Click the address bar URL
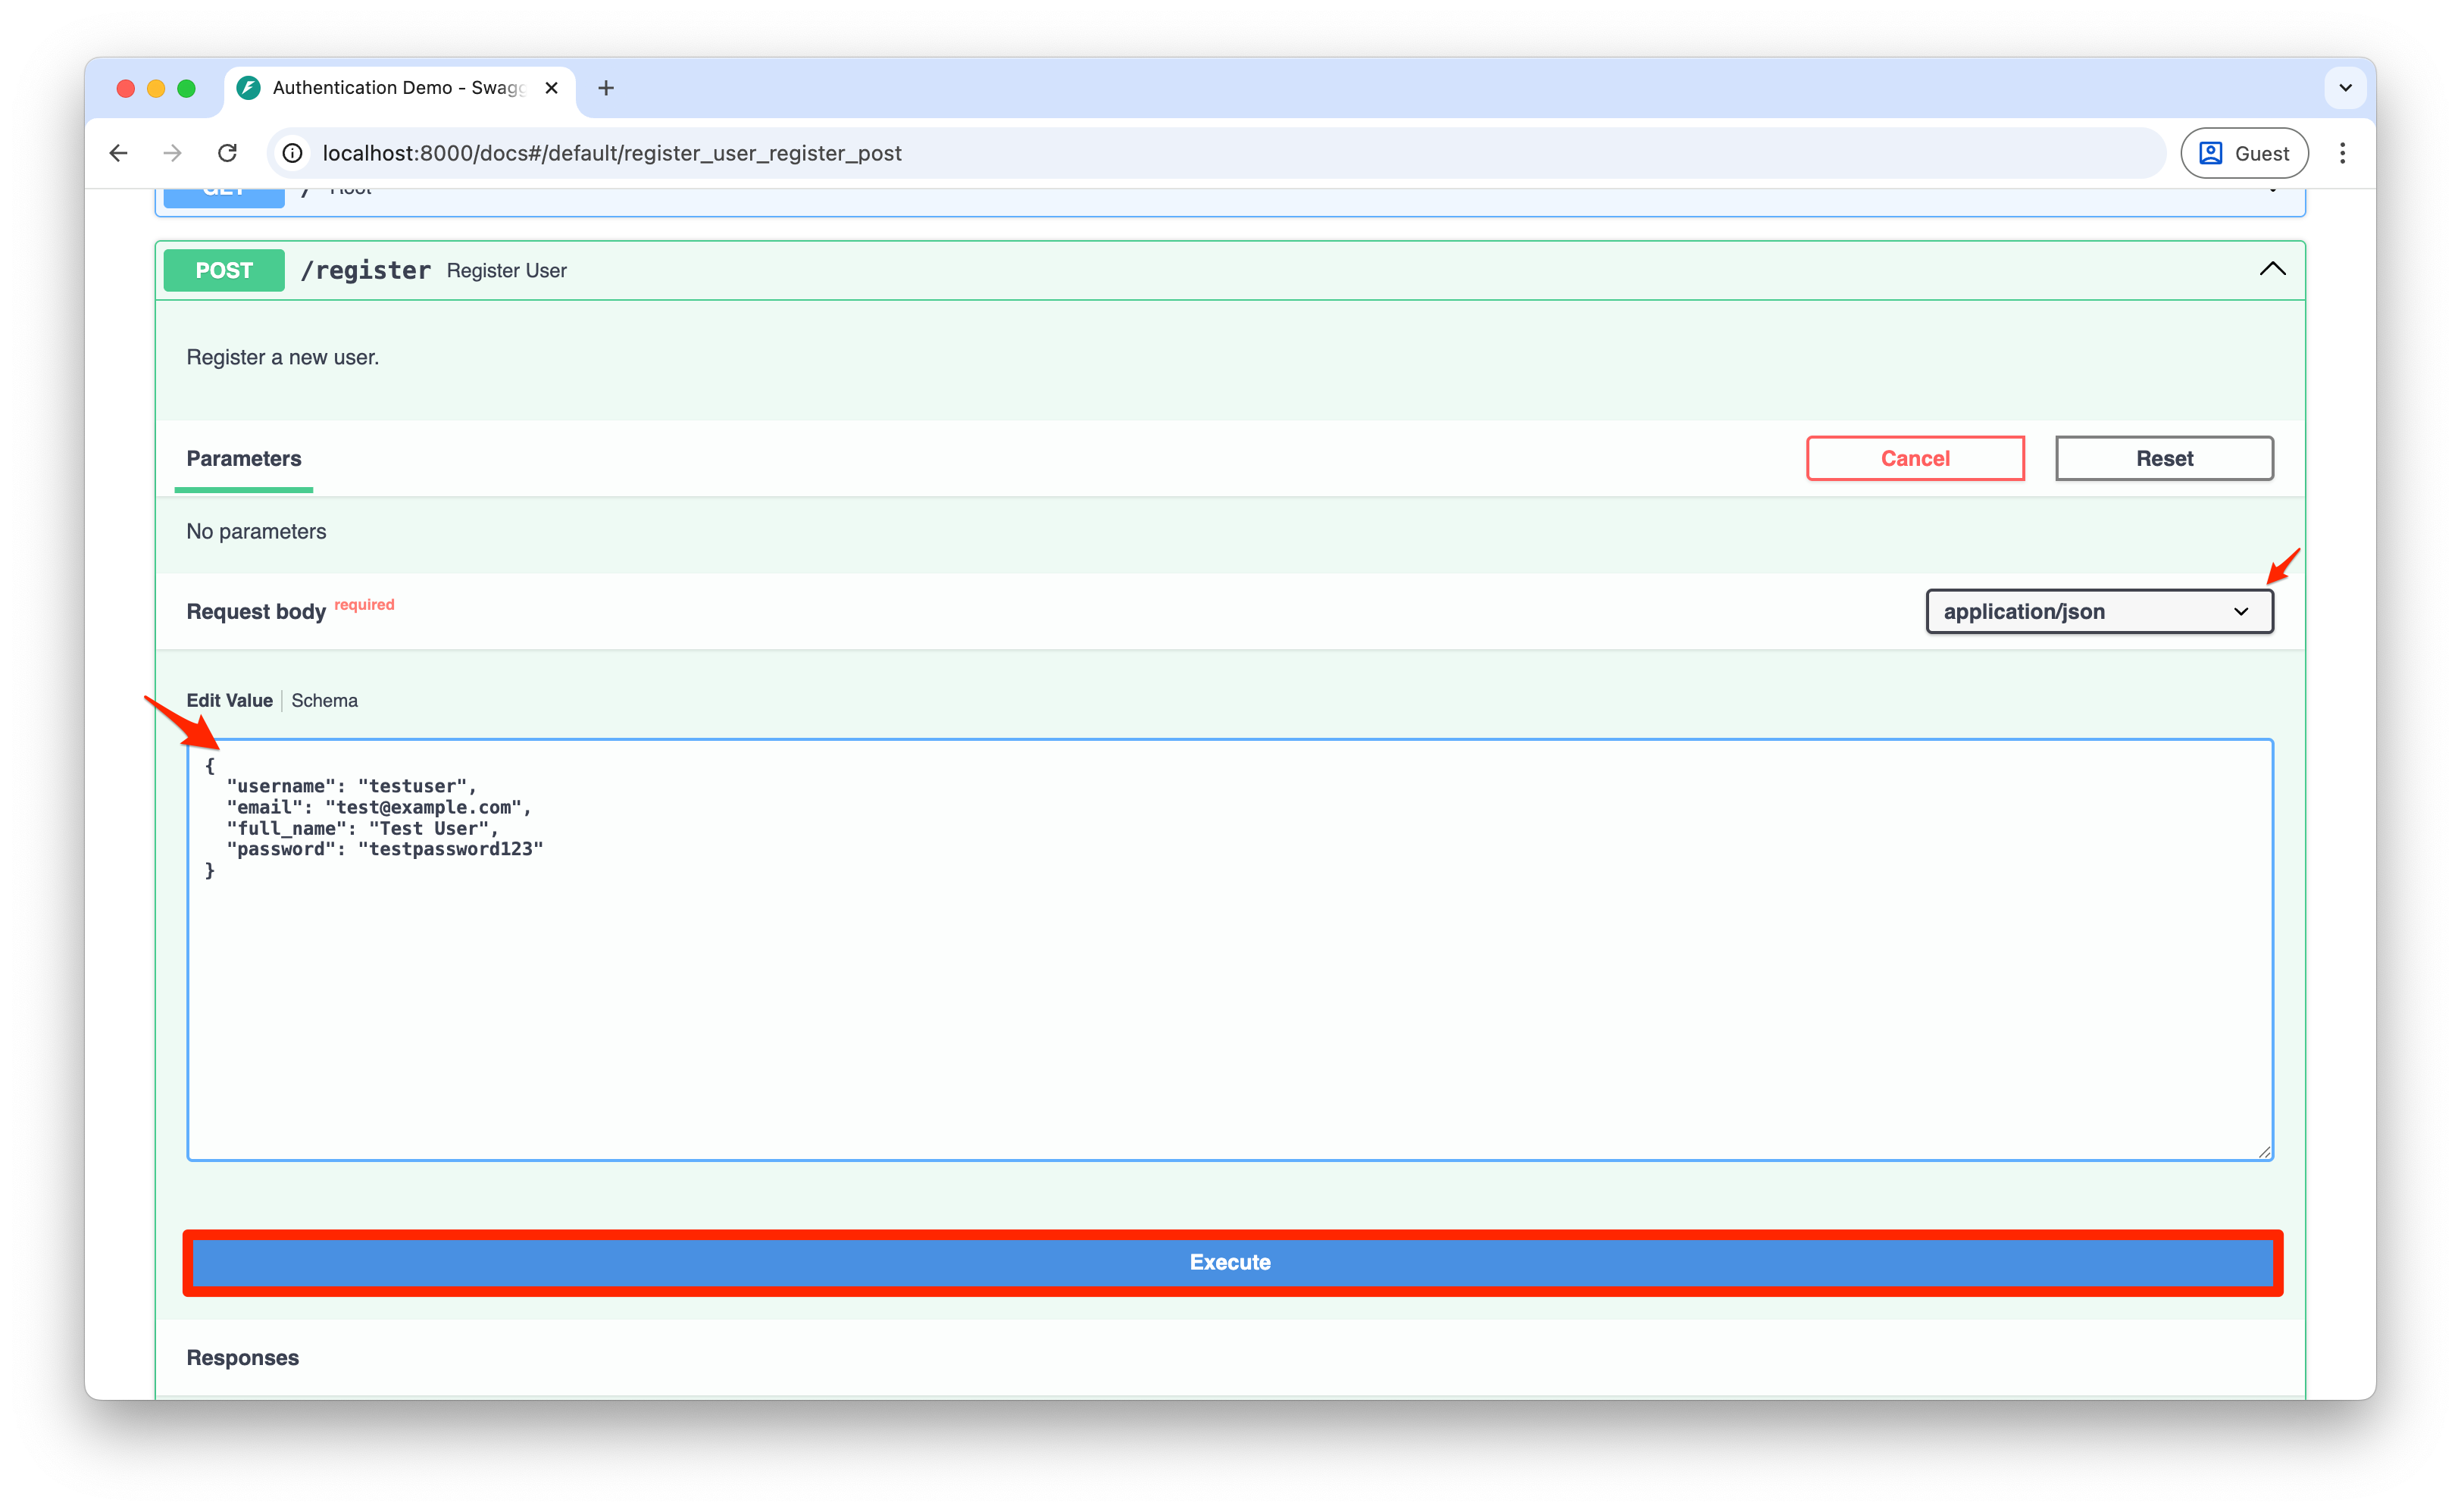Screen dimensions: 2461x1512 [x=611, y=153]
